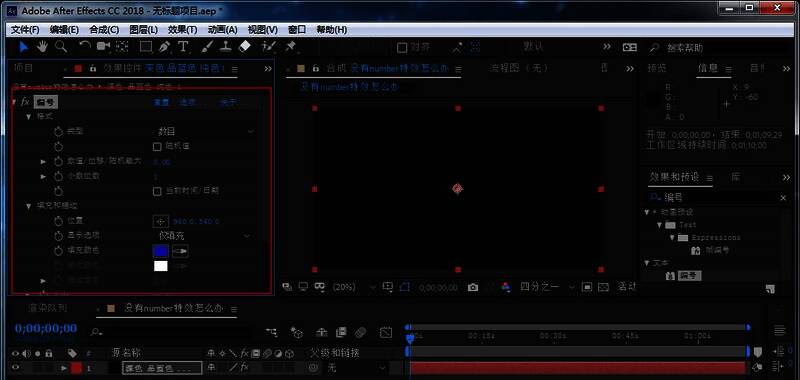The image size is (800, 380).
Task: Expand the 数值/位移/随机最大 property
Action: (x=43, y=162)
